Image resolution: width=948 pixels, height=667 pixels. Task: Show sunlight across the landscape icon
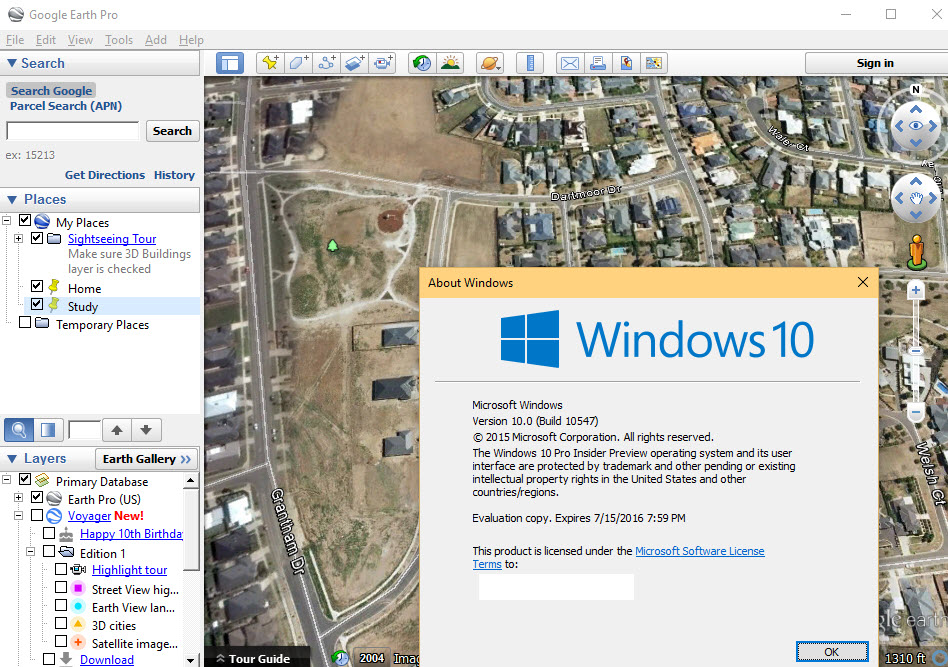pyautogui.click(x=450, y=63)
